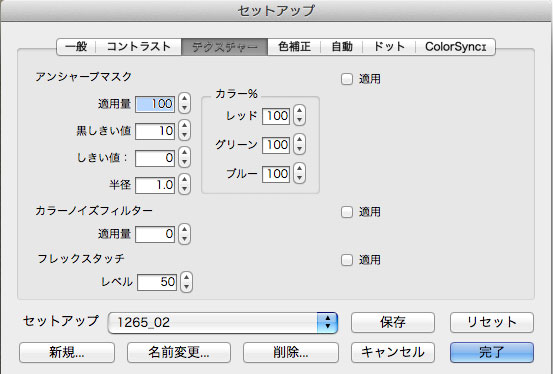Click the 黒しきい値 input field
The image size is (553, 374).
point(155,131)
